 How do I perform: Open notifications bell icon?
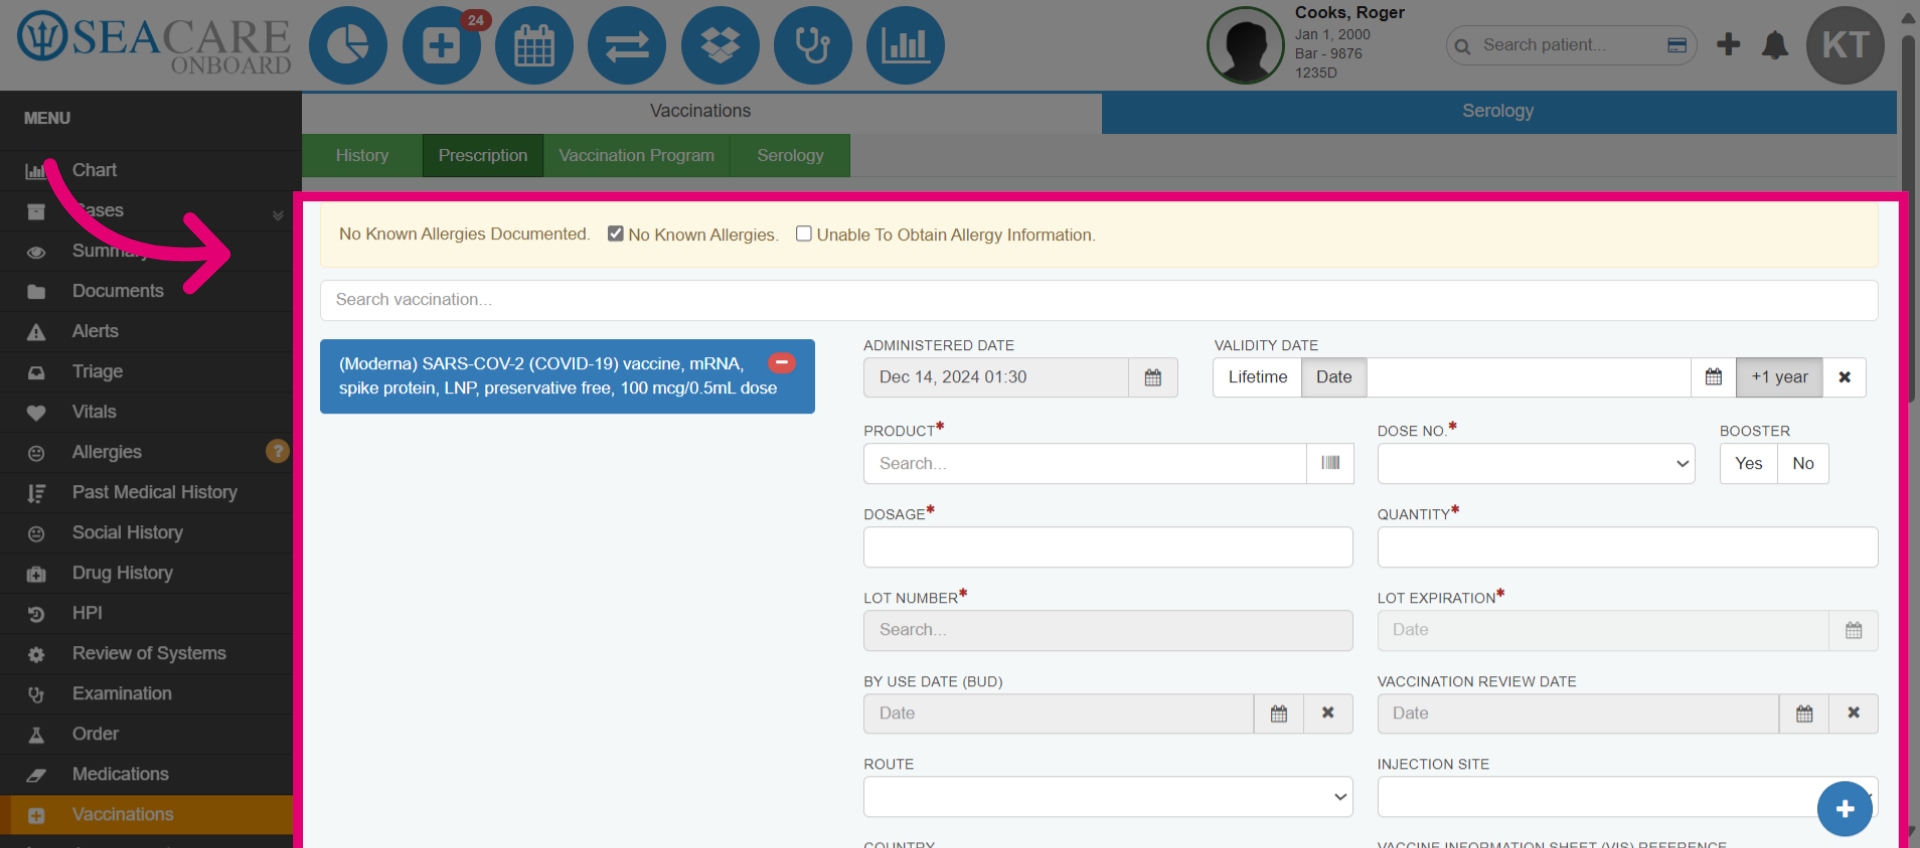tap(1775, 45)
